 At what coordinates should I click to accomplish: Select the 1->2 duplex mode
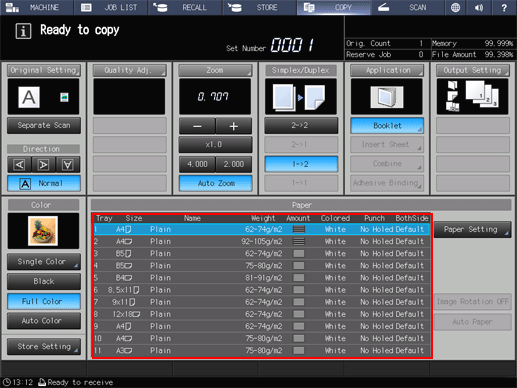click(x=301, y=164)
